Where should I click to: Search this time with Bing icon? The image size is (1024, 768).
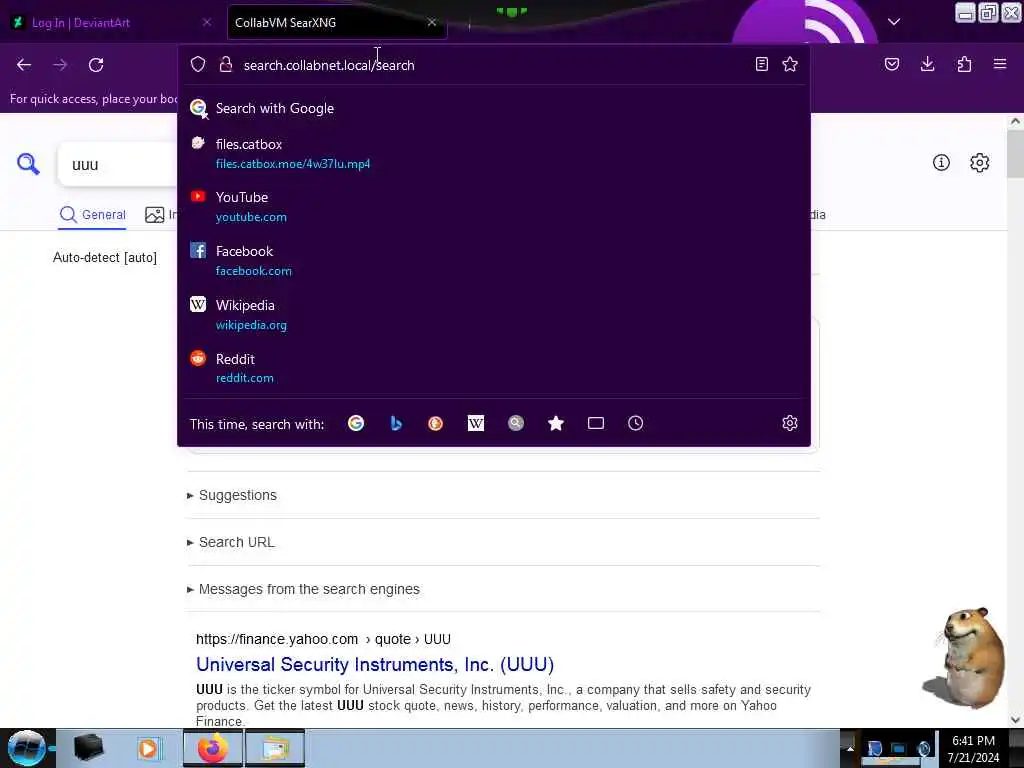[396, 423]
